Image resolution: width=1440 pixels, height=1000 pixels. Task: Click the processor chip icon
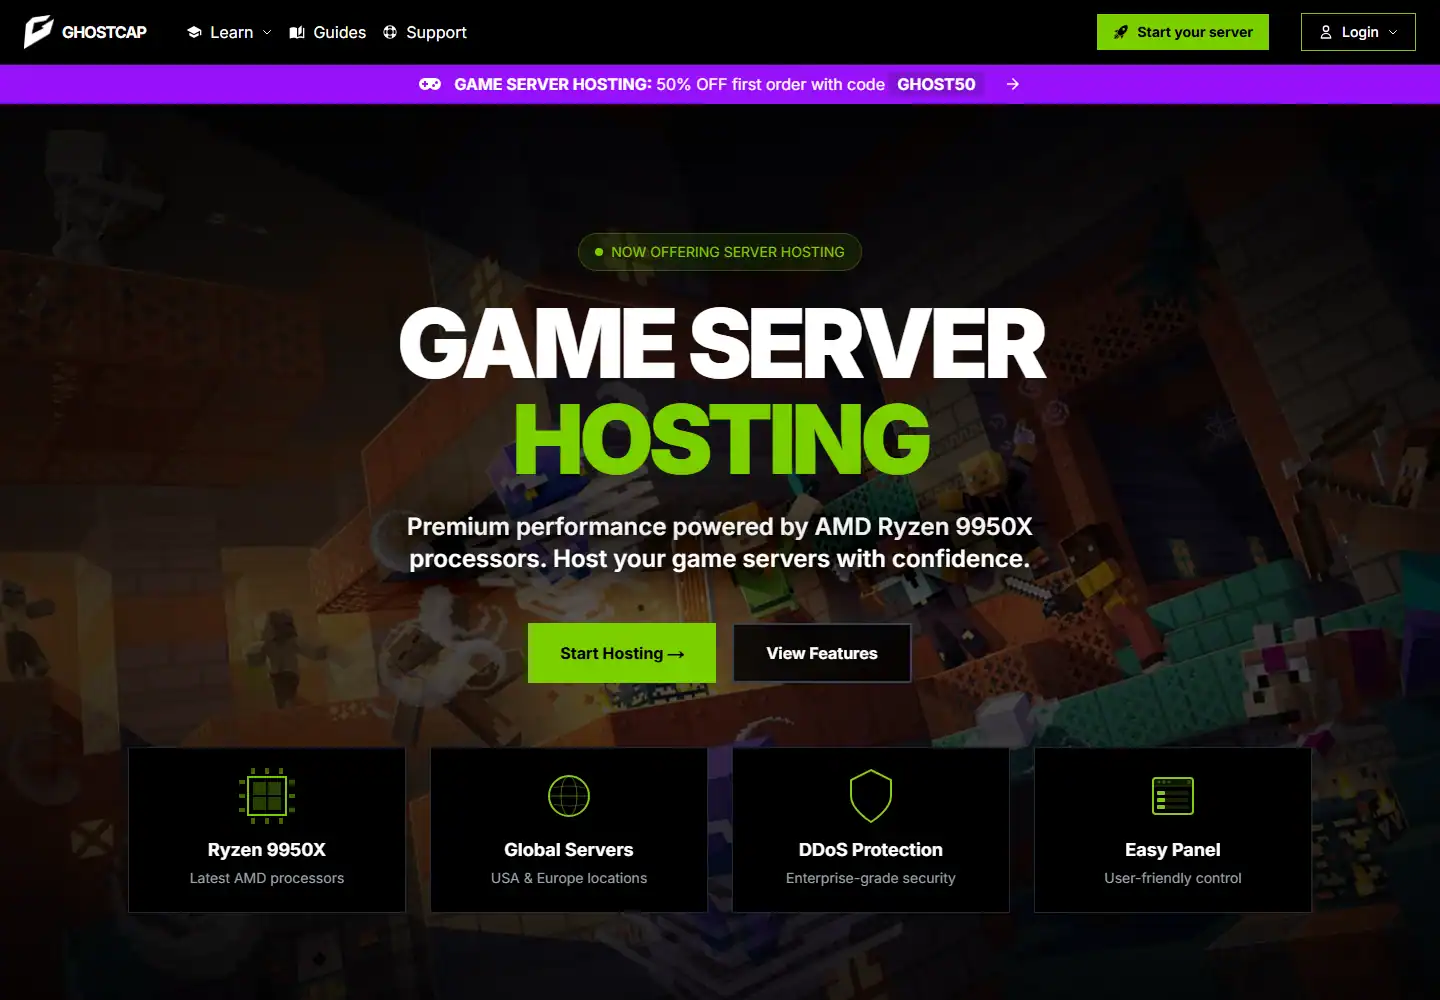click(267, 796)
